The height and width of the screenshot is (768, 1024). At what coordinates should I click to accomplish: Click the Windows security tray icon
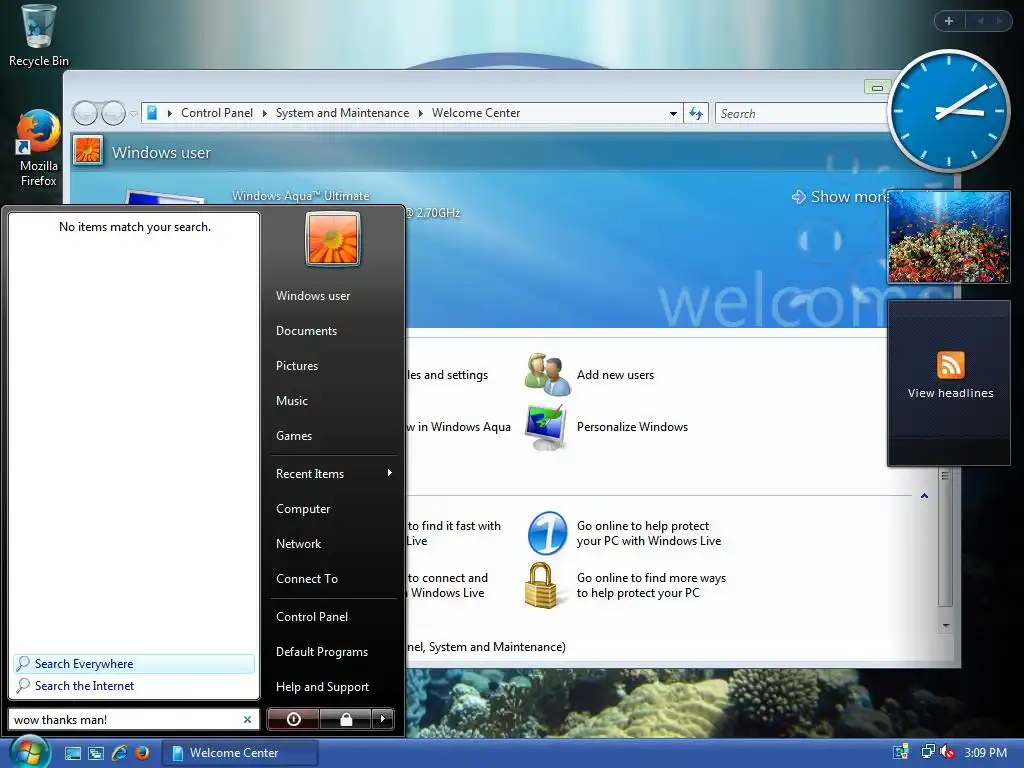[x=901, y=752]
